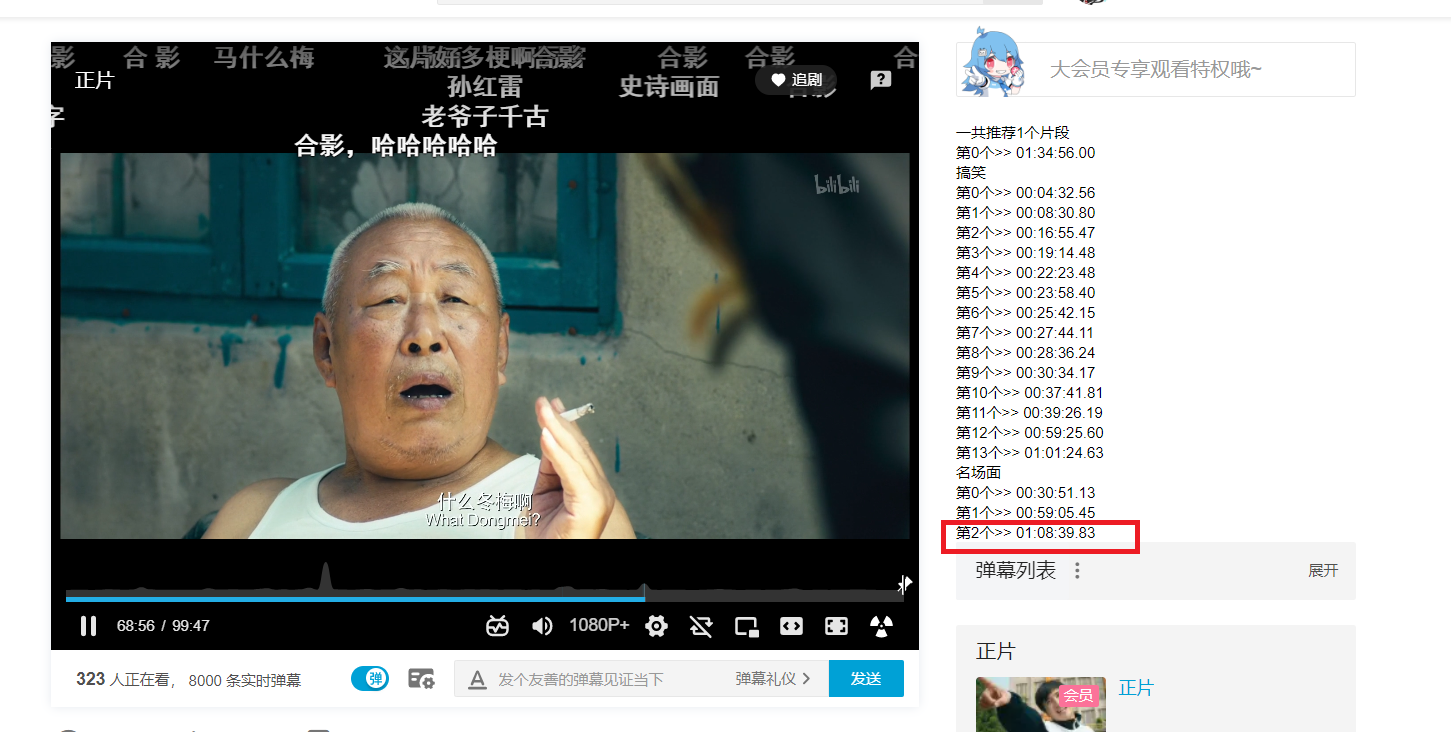
Task: Jump to 搞笑 clip 01:01:24.63
Action: click(1029, 453)
